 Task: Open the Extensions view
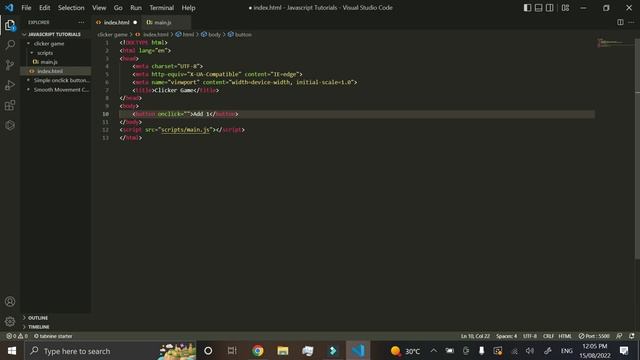(x=10, y=105)
